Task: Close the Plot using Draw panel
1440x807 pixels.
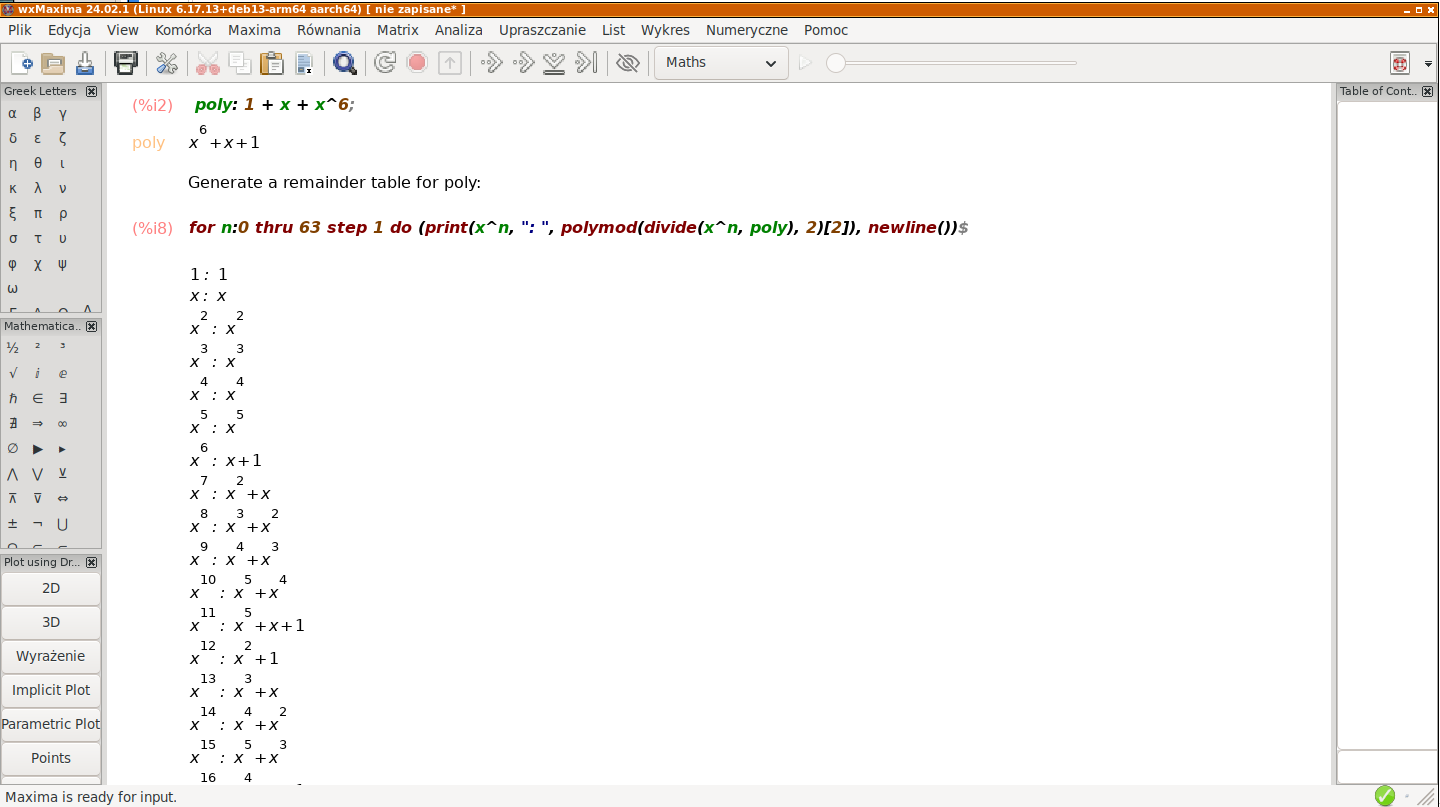Action: [x=92, y=562]
